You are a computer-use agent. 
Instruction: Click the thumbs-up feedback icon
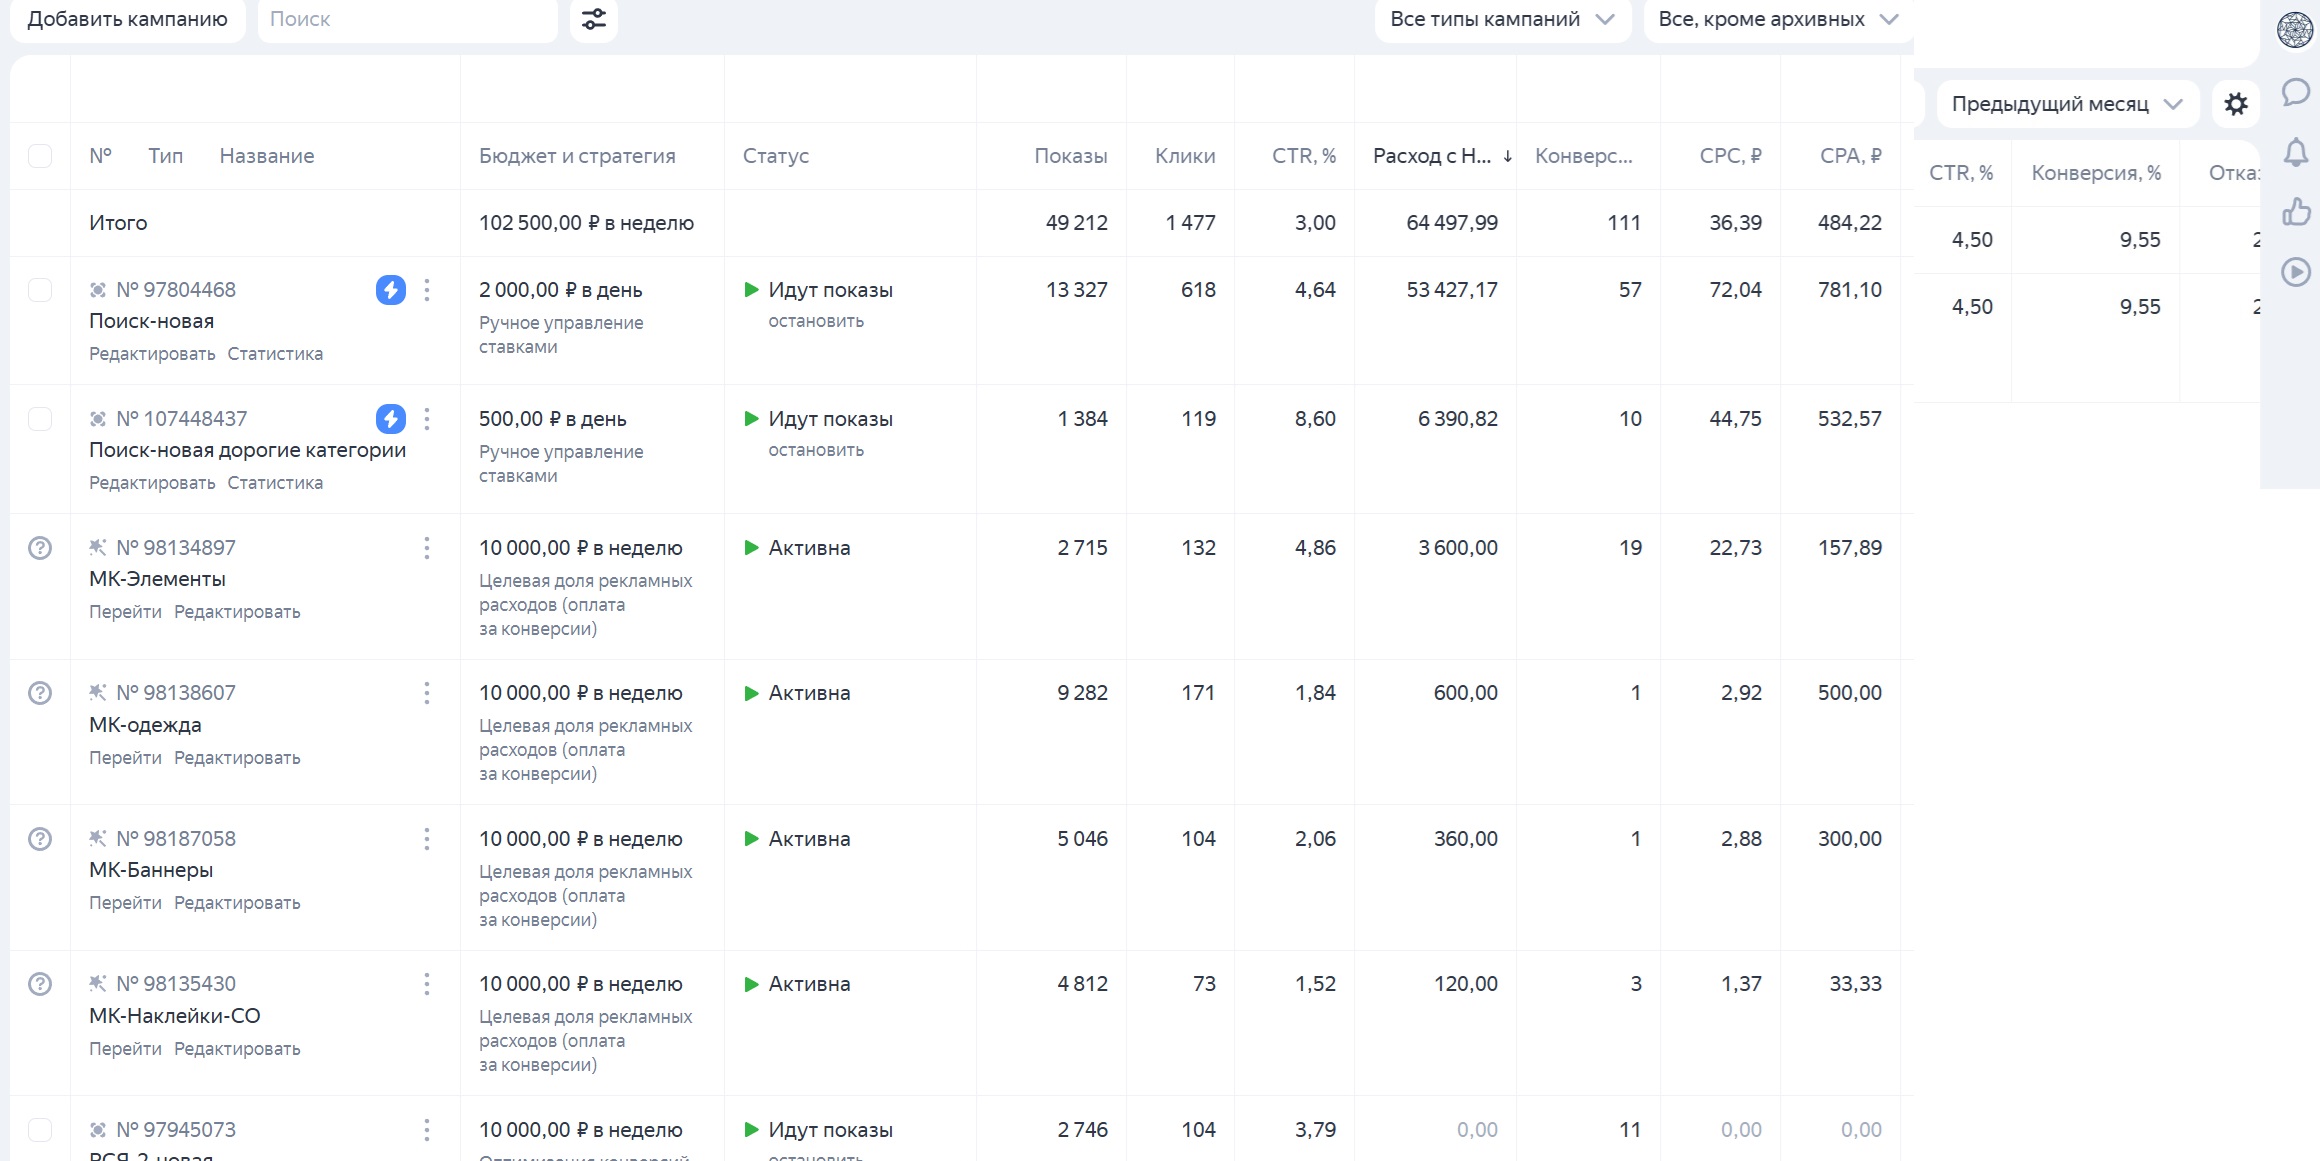pyautogui.click(x=2296, y=212)
